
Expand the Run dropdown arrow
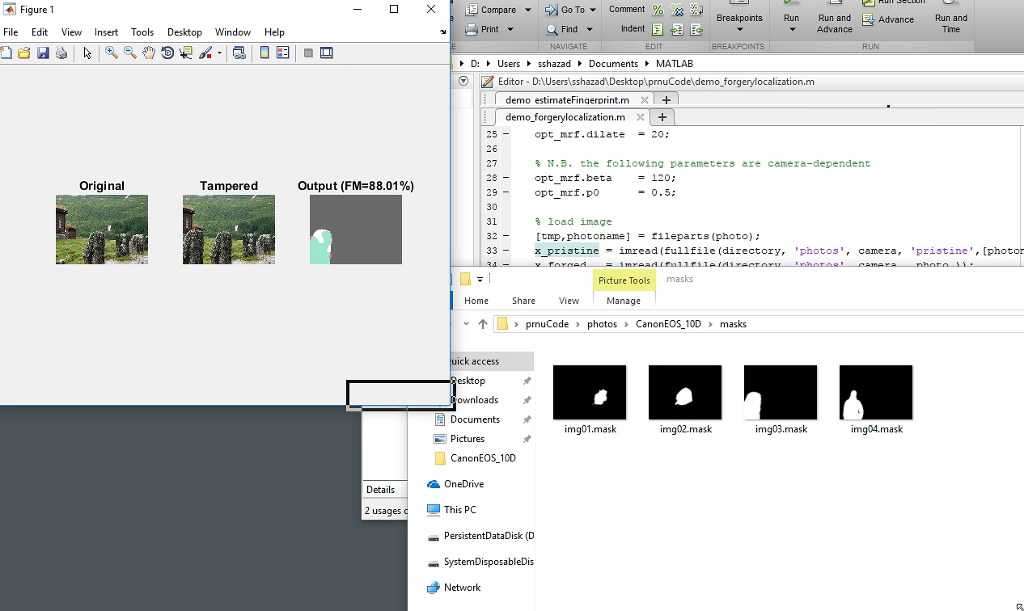click(790, 28)
